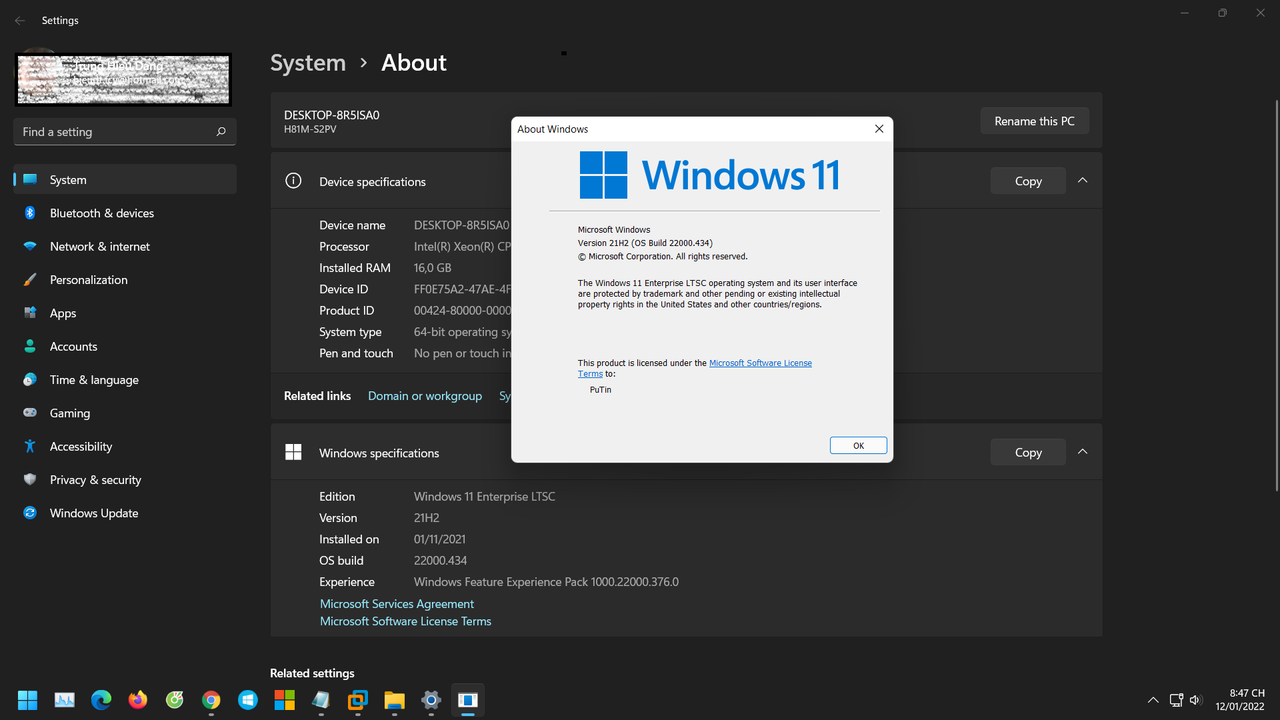The height and width of the screenshot is (720, 1280).
Task: Collapse the Windows specifications section
Action: [1082, 452]
